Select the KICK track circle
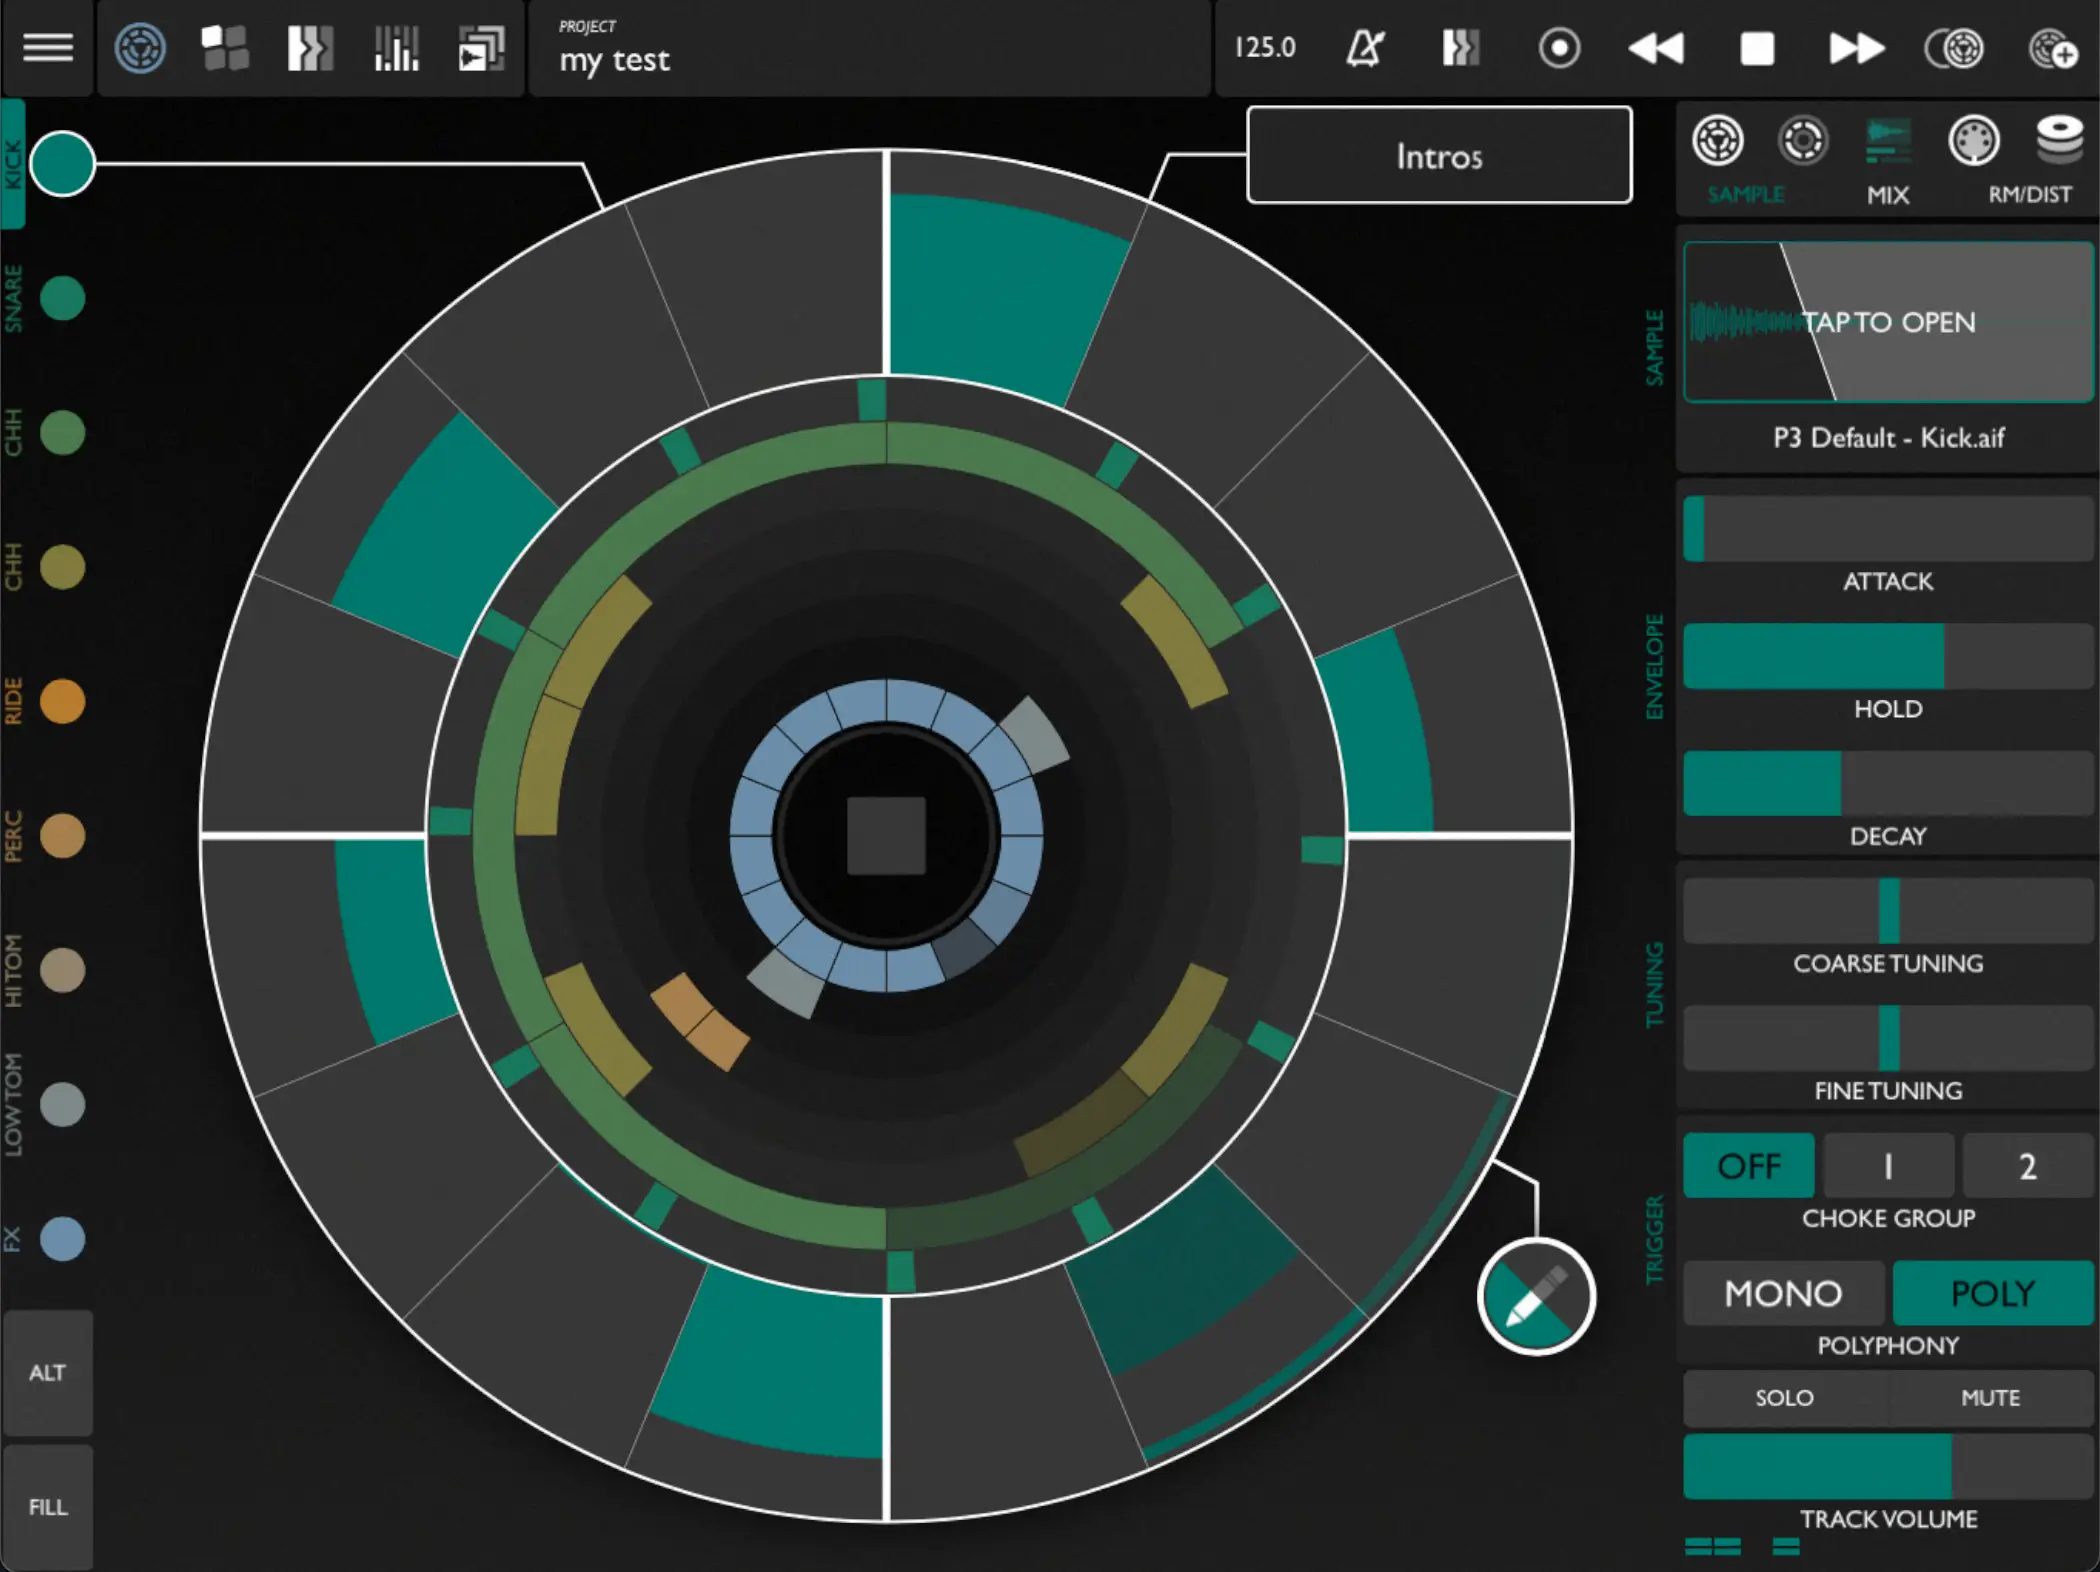Image resolution: width=2100 pixels, height=1572 pixels. point(62,164)
